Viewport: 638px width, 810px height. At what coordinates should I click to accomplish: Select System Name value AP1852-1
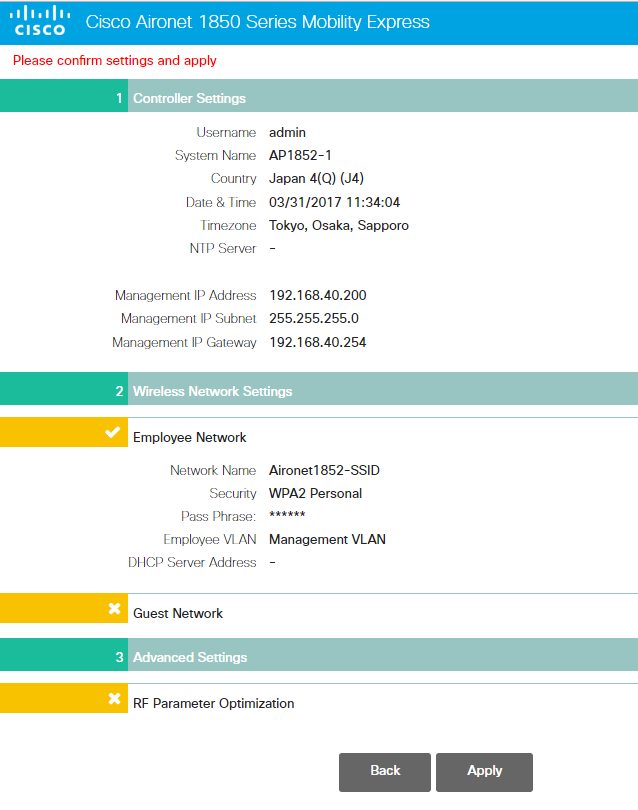[x=300, y=155]
